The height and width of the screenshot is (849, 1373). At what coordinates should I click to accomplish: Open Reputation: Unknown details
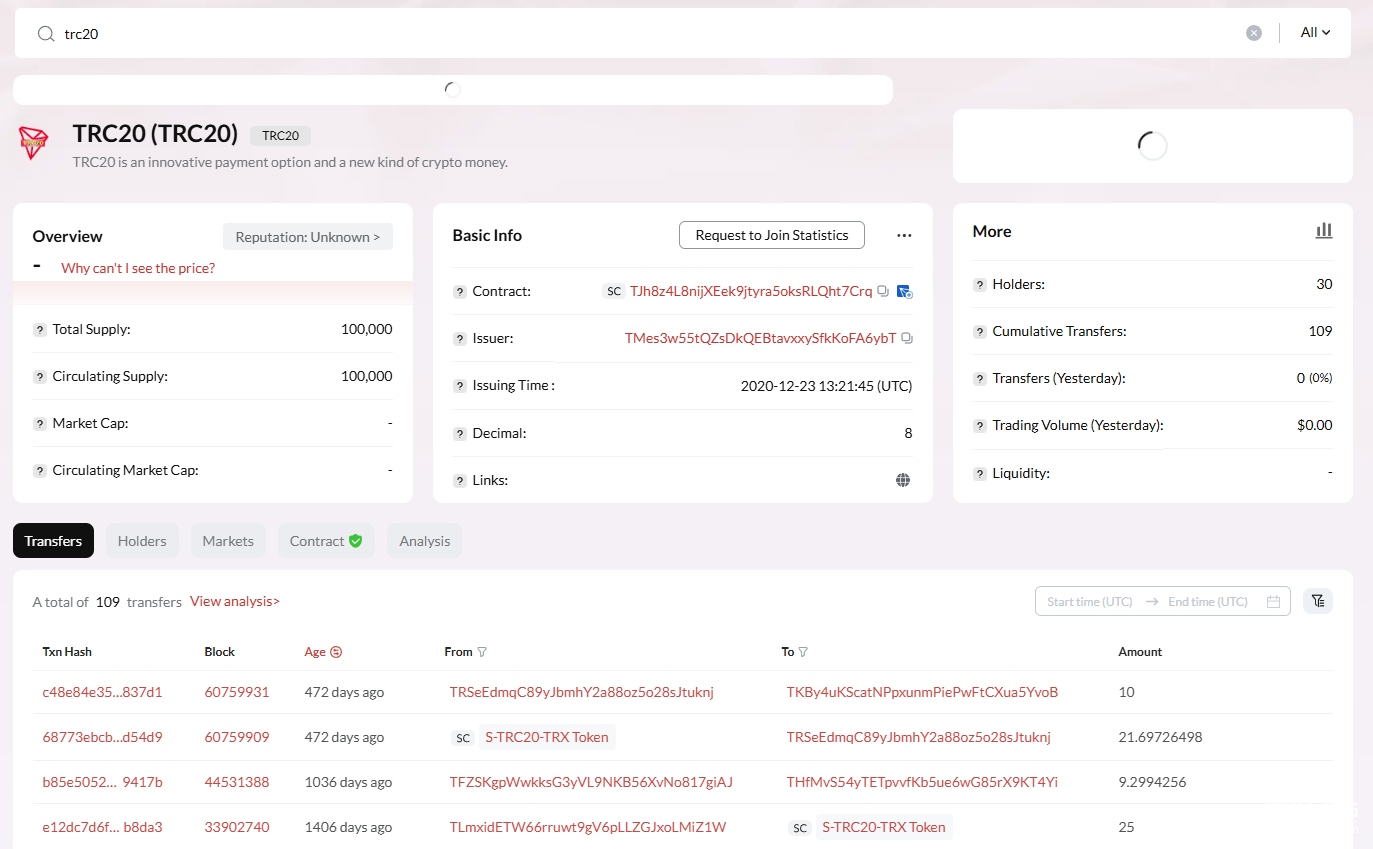pyautogui.click(x=308, y=237)
